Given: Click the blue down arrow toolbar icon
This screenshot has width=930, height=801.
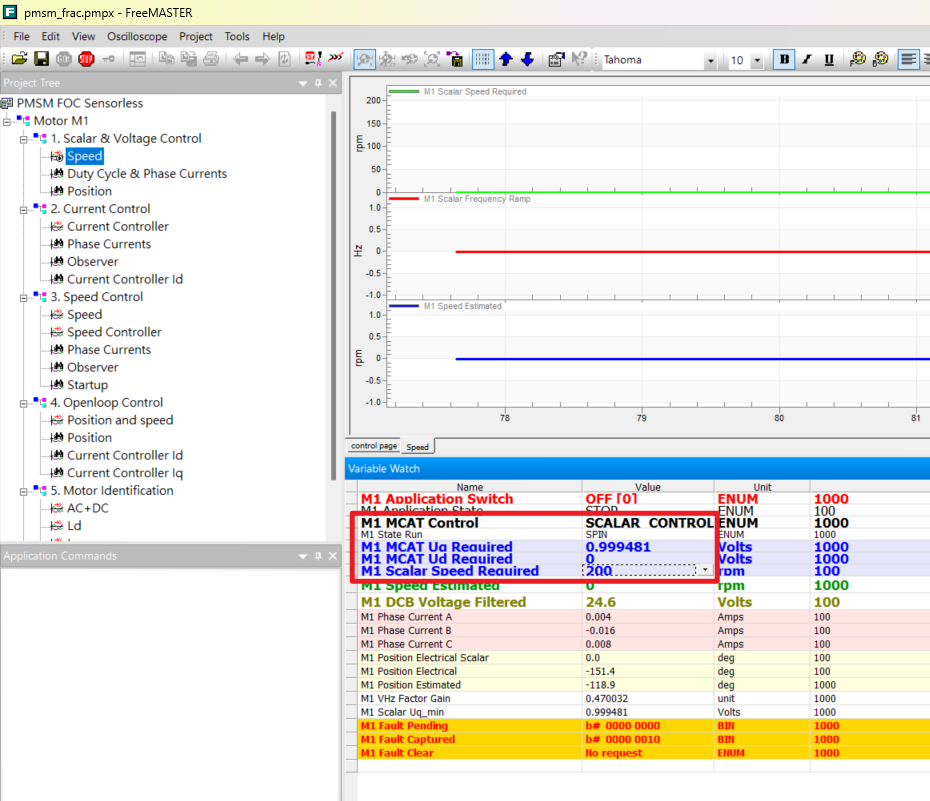Looking at the screenshot, I should [527, 59].
